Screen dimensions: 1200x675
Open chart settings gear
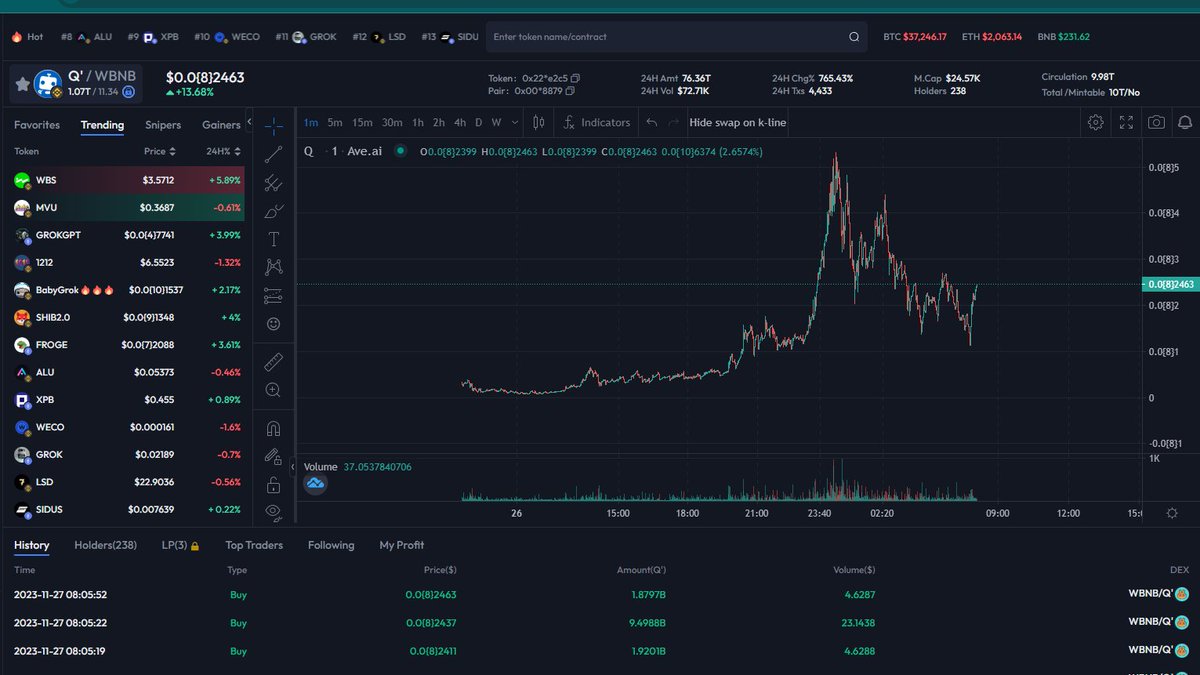(x=1096, y=122)
